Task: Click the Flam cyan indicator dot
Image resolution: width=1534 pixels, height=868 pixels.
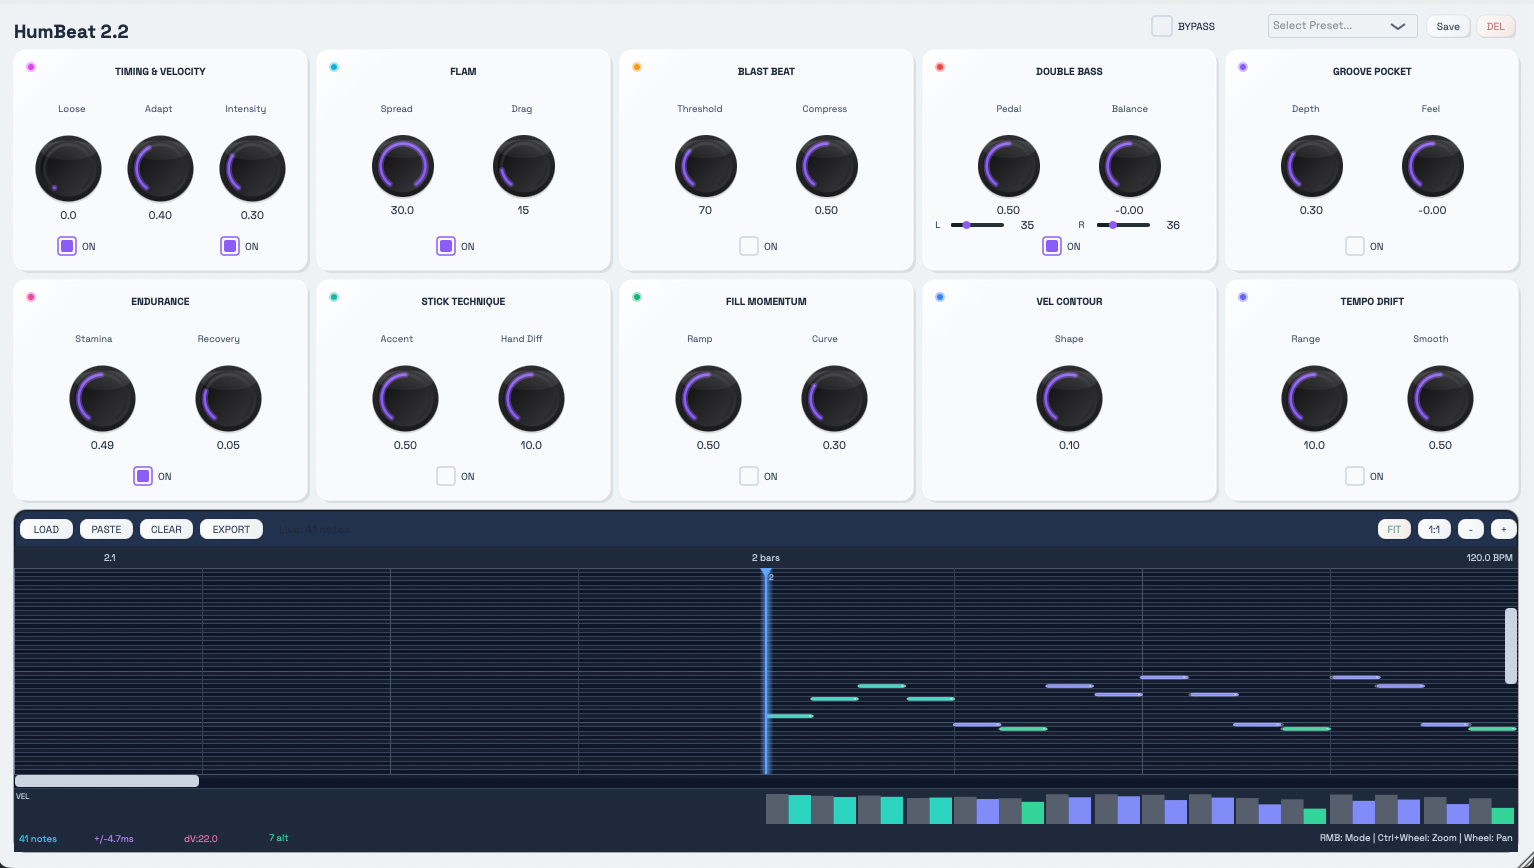Action: [x=334, y=67]
